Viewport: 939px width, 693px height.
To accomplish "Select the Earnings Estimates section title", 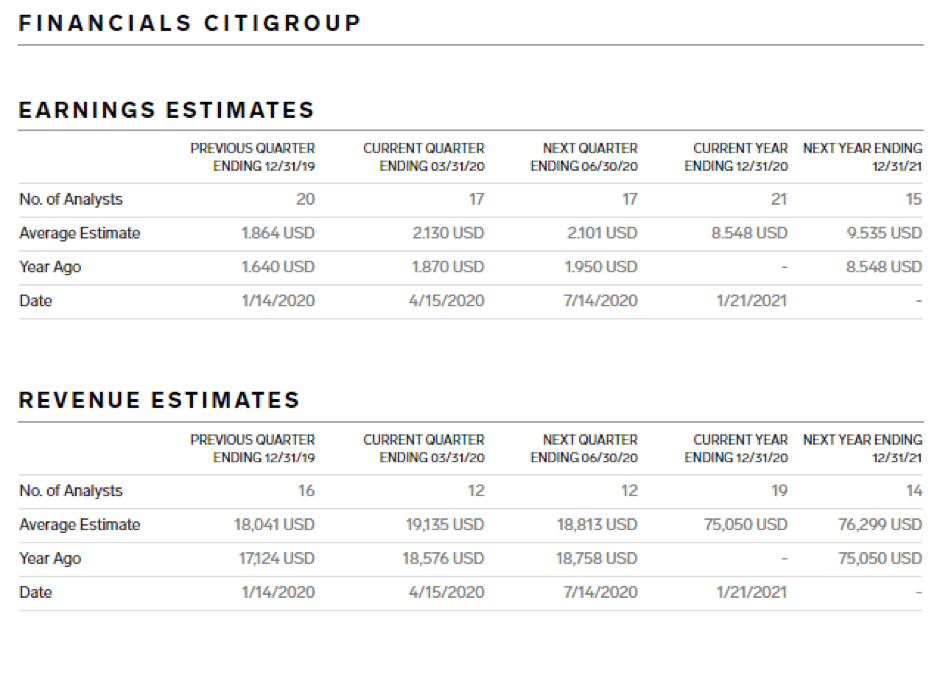I will point(167,111).
